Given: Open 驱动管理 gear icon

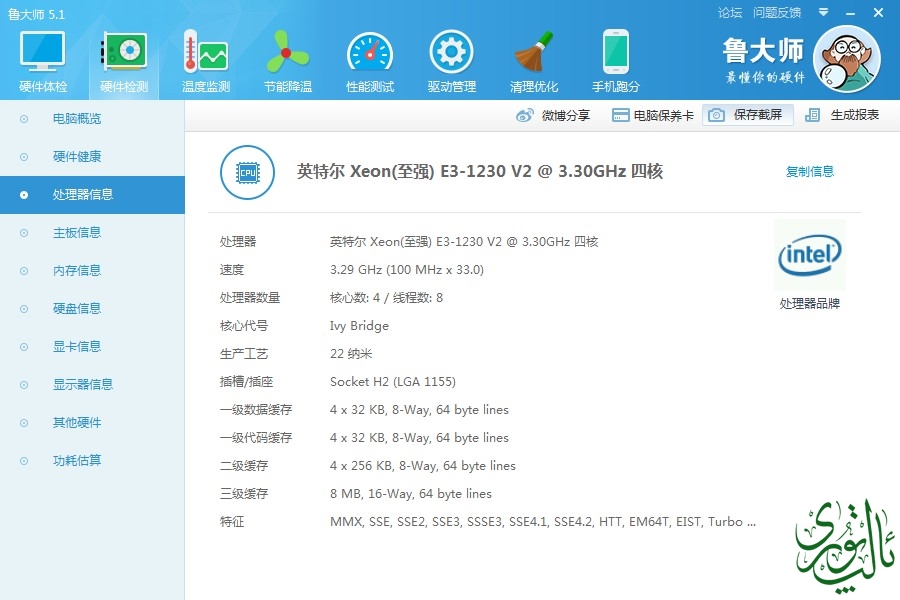Looking at the screenshot, I should 451,52.
